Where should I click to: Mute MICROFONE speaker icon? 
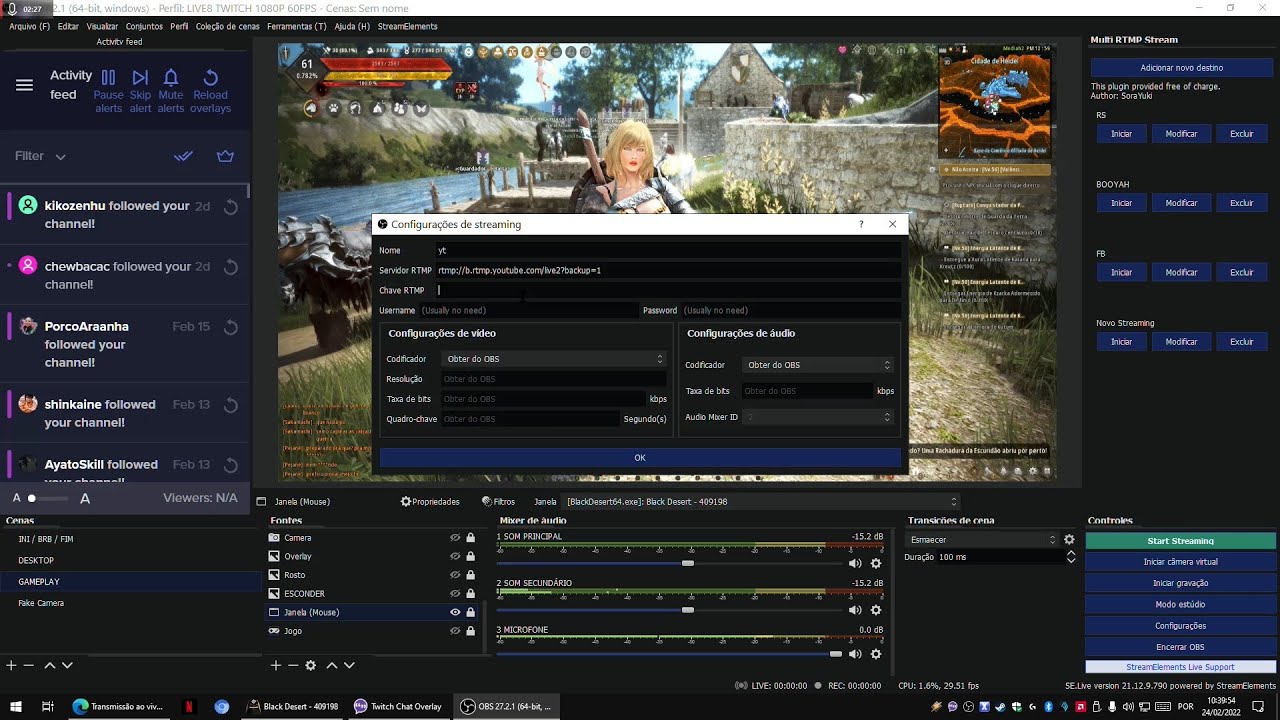click(x=855, y=654)
